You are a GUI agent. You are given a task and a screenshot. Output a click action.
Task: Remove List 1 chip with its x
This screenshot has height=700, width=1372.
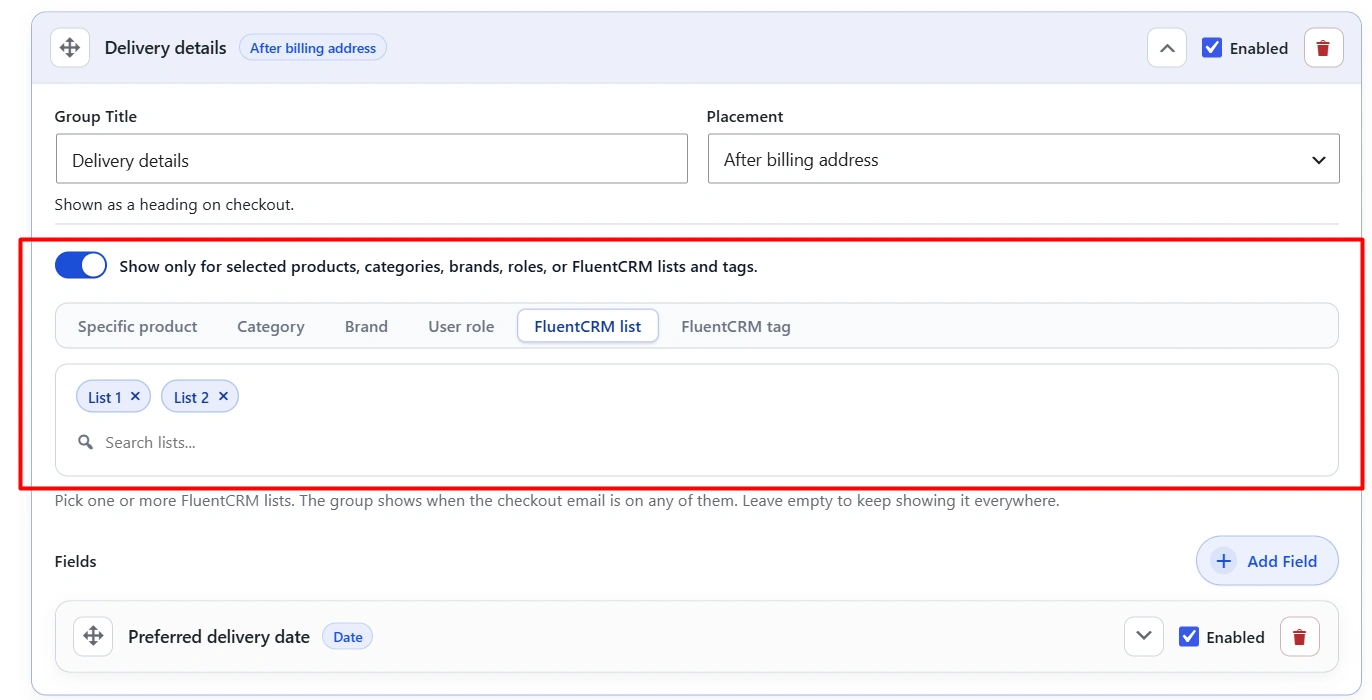[135, 396]
